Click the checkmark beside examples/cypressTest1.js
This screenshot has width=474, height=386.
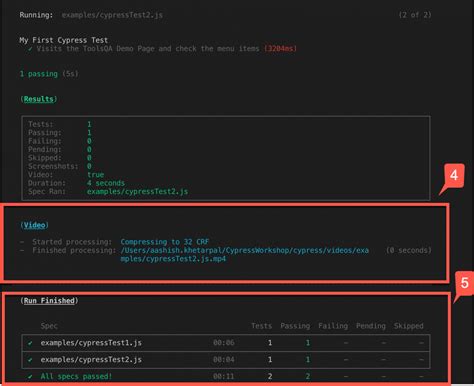point(30,343)
